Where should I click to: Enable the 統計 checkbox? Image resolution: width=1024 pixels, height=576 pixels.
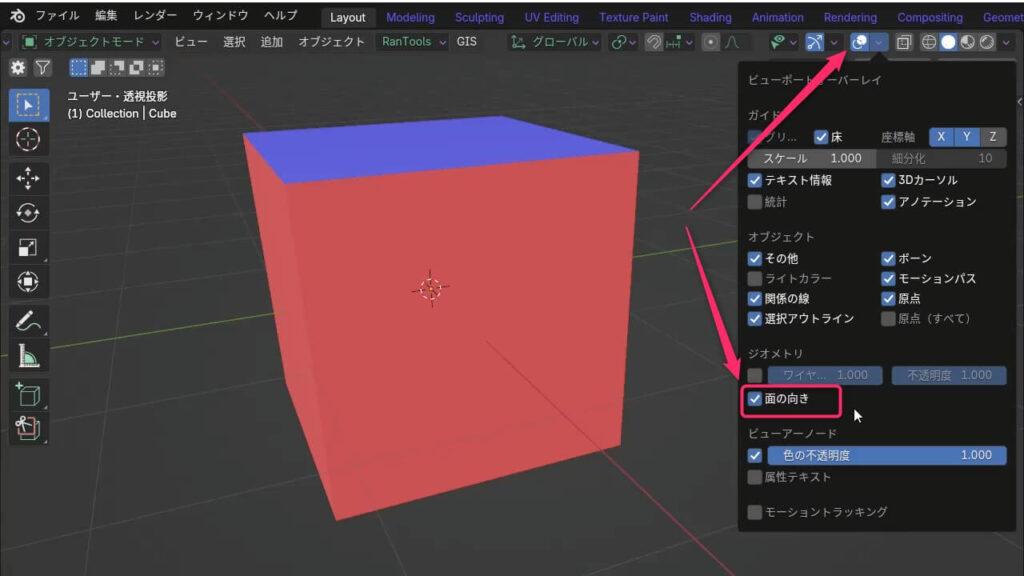755,202
